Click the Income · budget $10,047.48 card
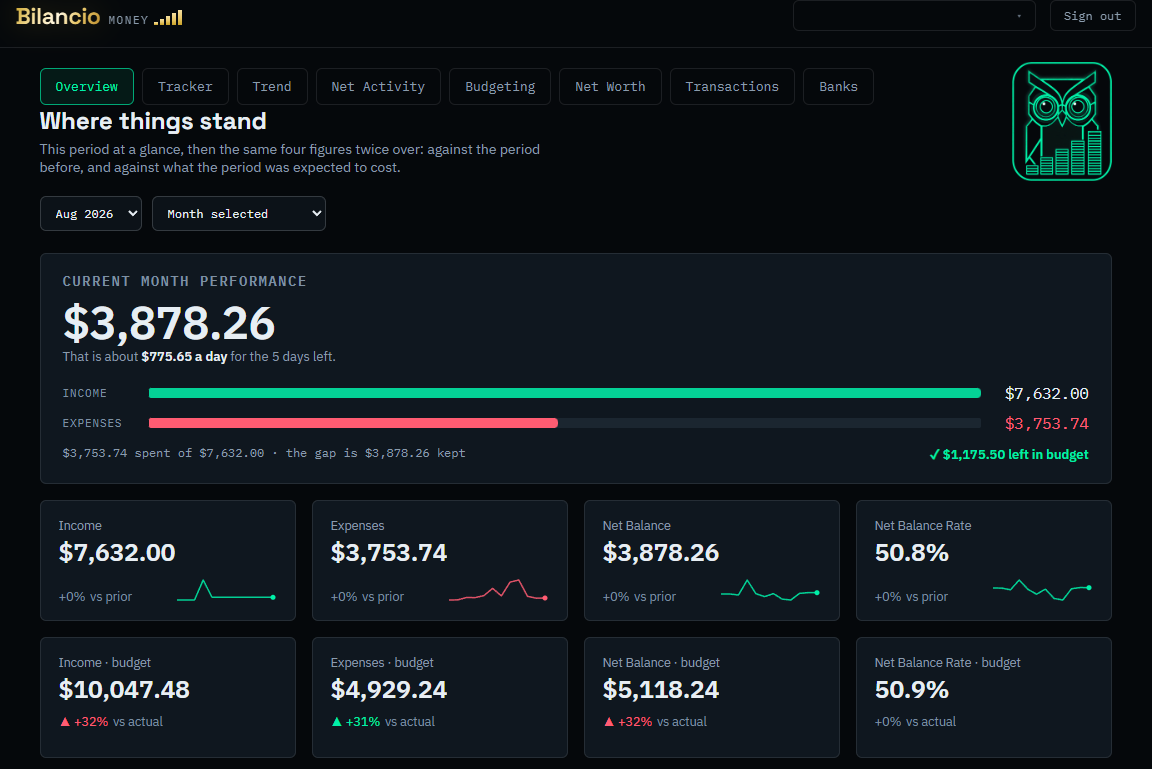The height and width of the screenshot is (769, 1152). tap(168, 697)
